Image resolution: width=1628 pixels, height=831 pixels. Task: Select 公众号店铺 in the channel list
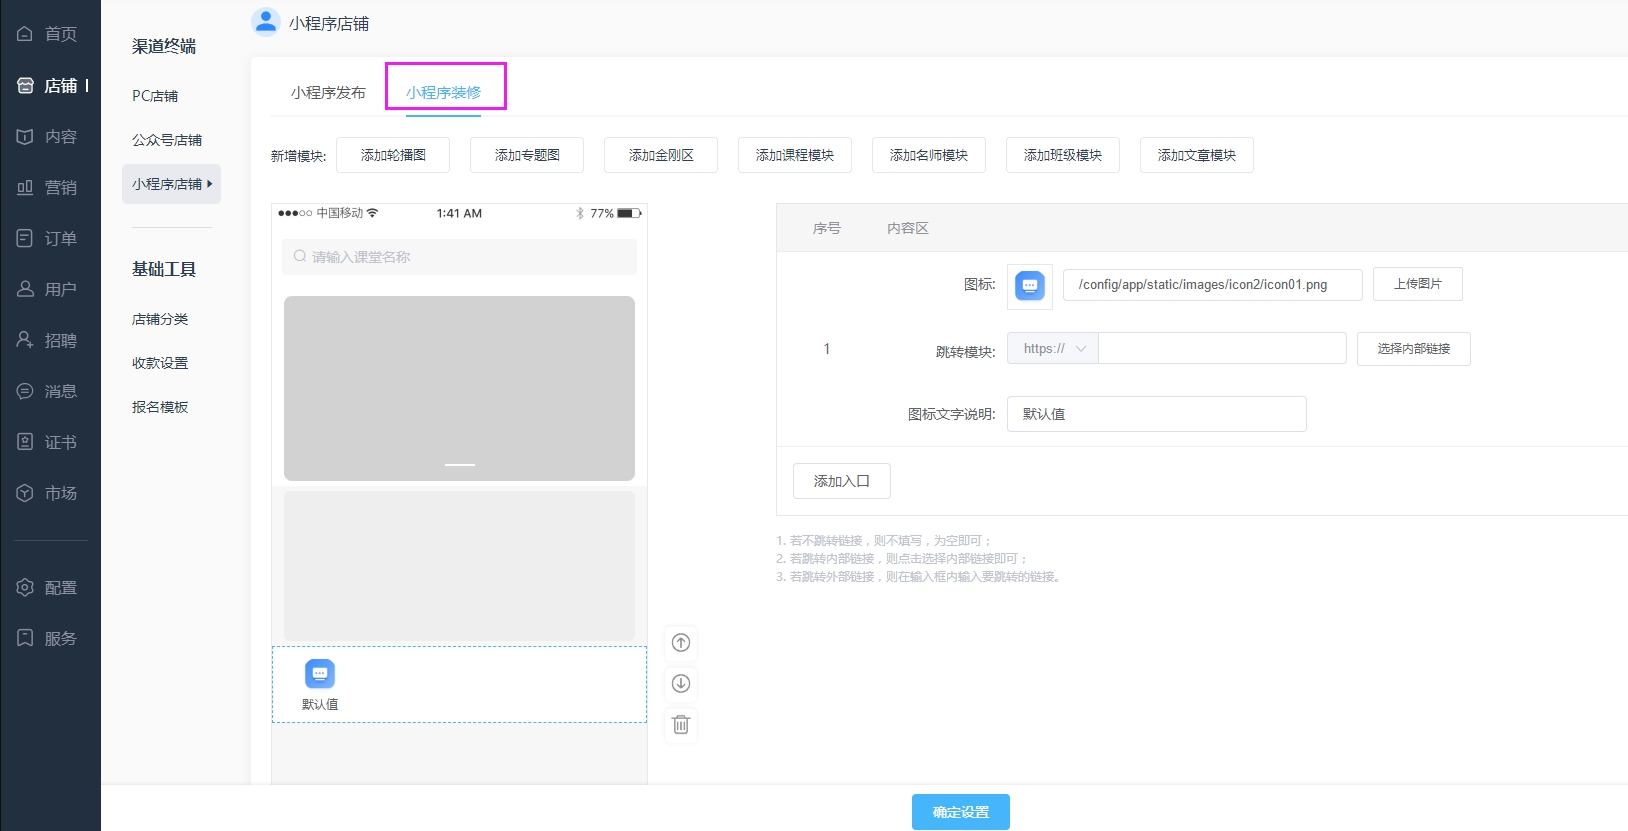click(167, 140)
